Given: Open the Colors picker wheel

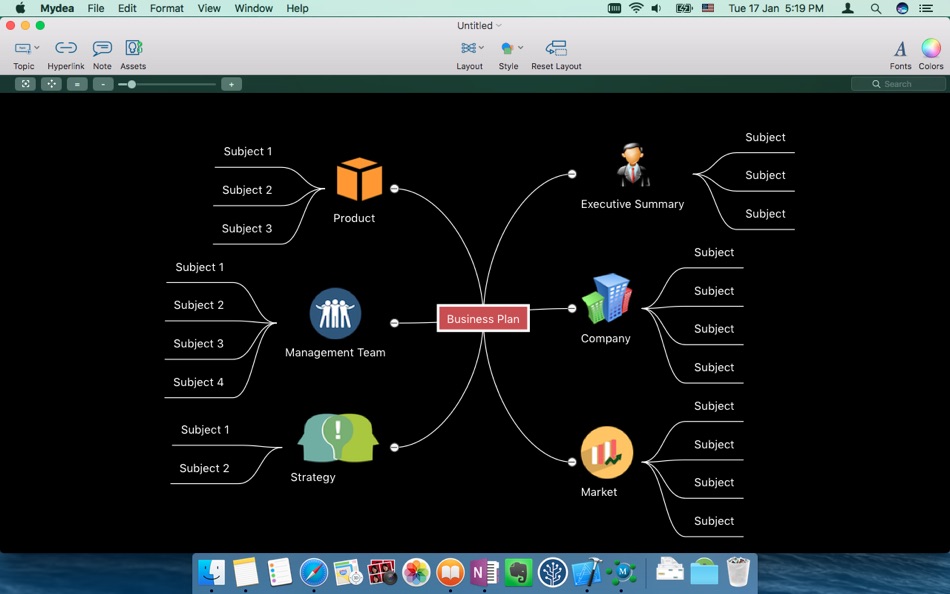Looking at the screenshot, I should click(x=931, y=48).
